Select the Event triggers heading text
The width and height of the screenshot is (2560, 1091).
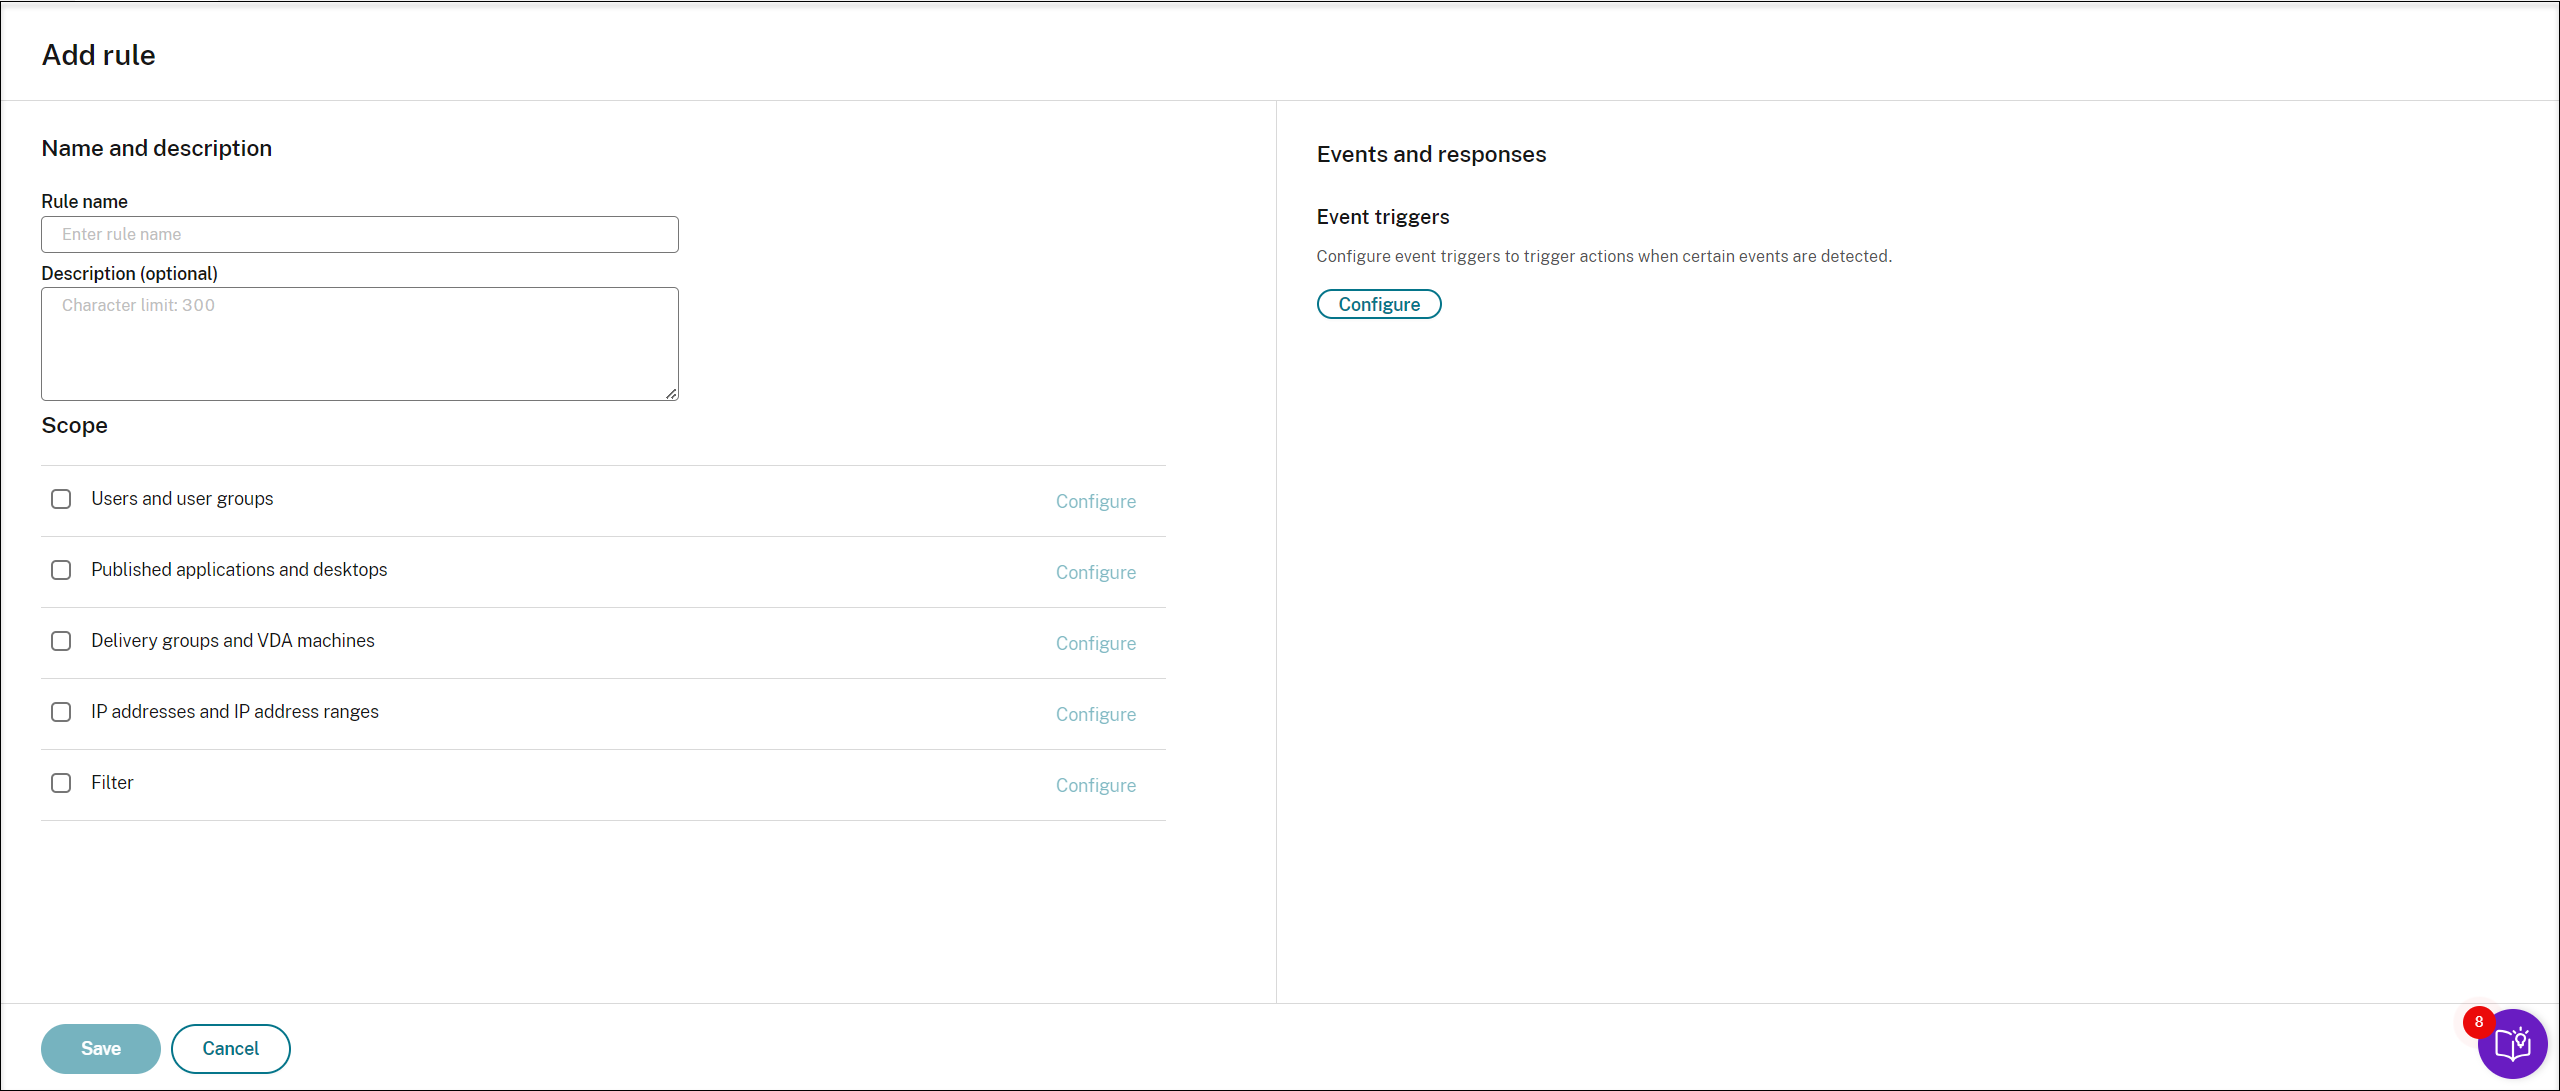click(x=1383, y=217)
